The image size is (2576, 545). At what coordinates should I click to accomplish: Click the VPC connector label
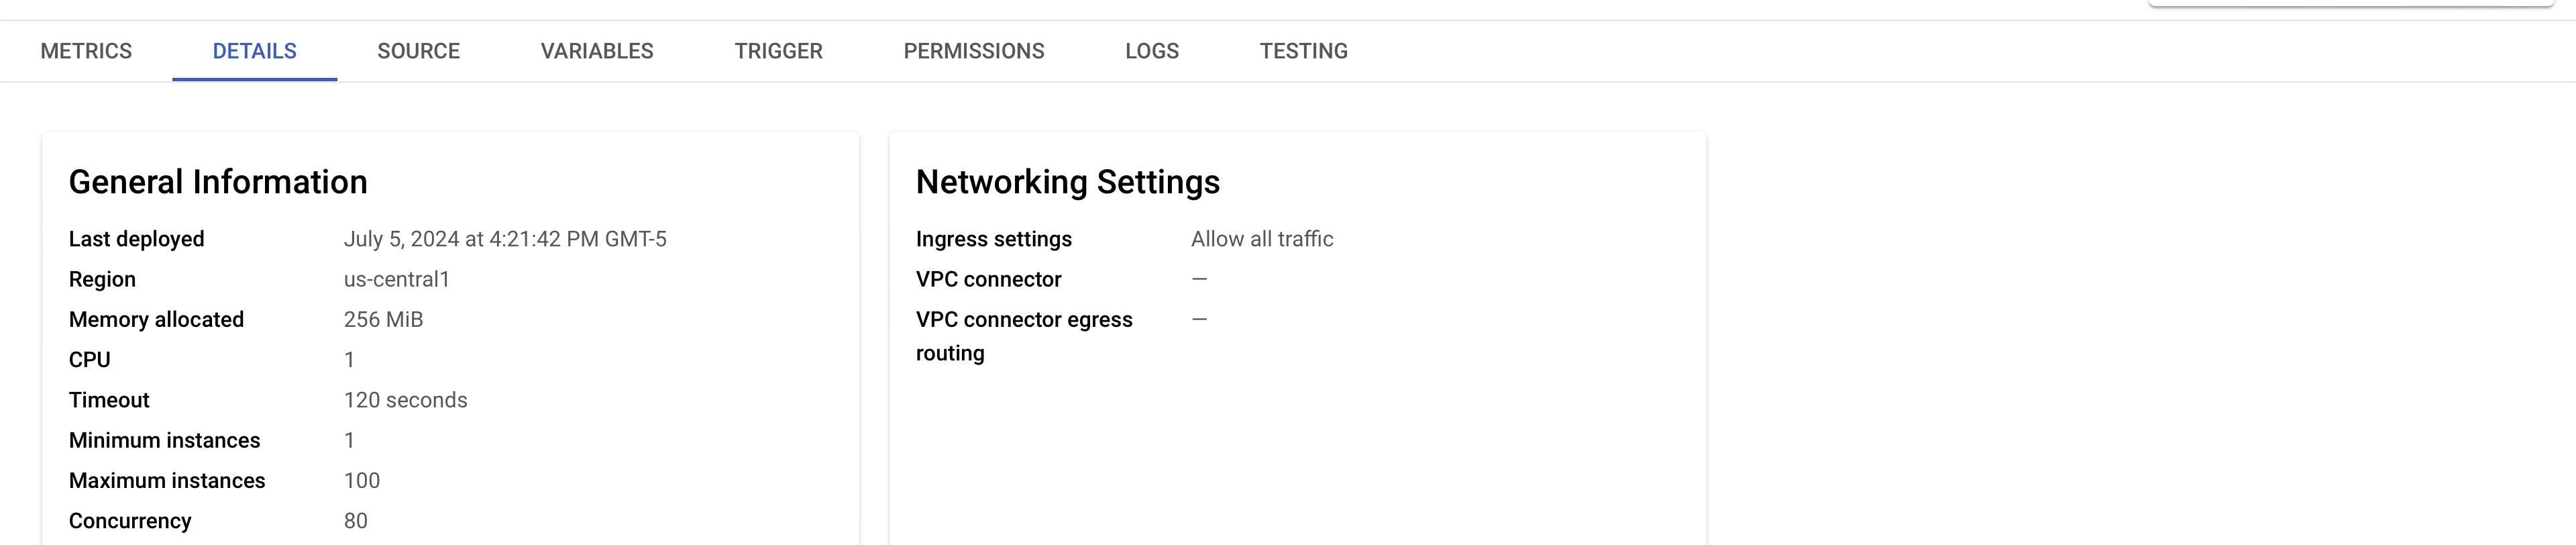988,279
